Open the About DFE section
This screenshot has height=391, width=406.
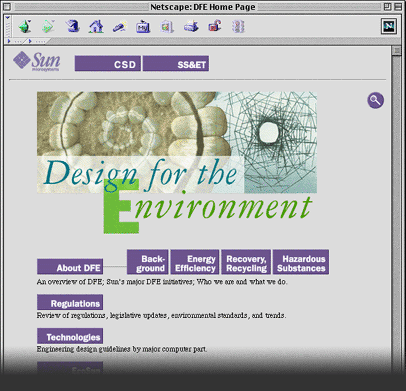[70, 266]
